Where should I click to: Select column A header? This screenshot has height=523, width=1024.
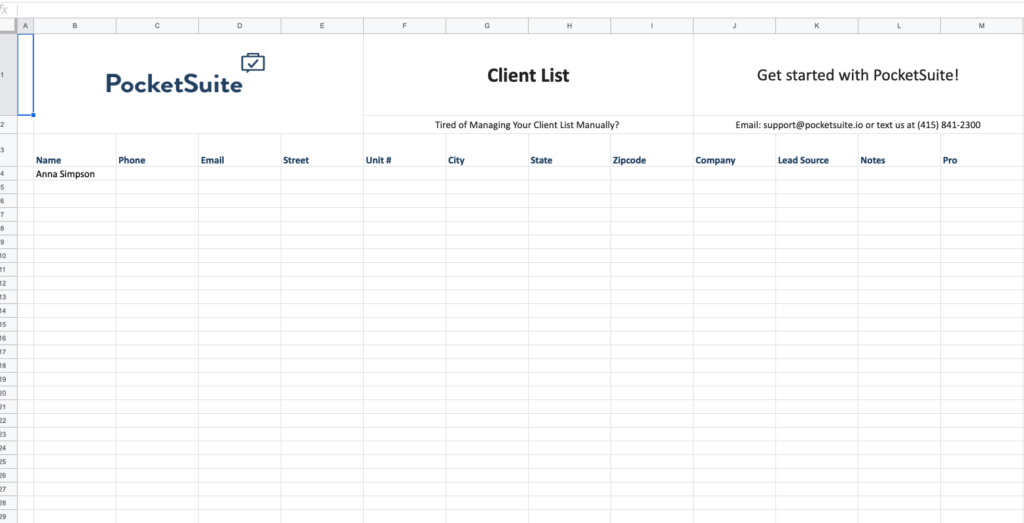pos(25,25)
